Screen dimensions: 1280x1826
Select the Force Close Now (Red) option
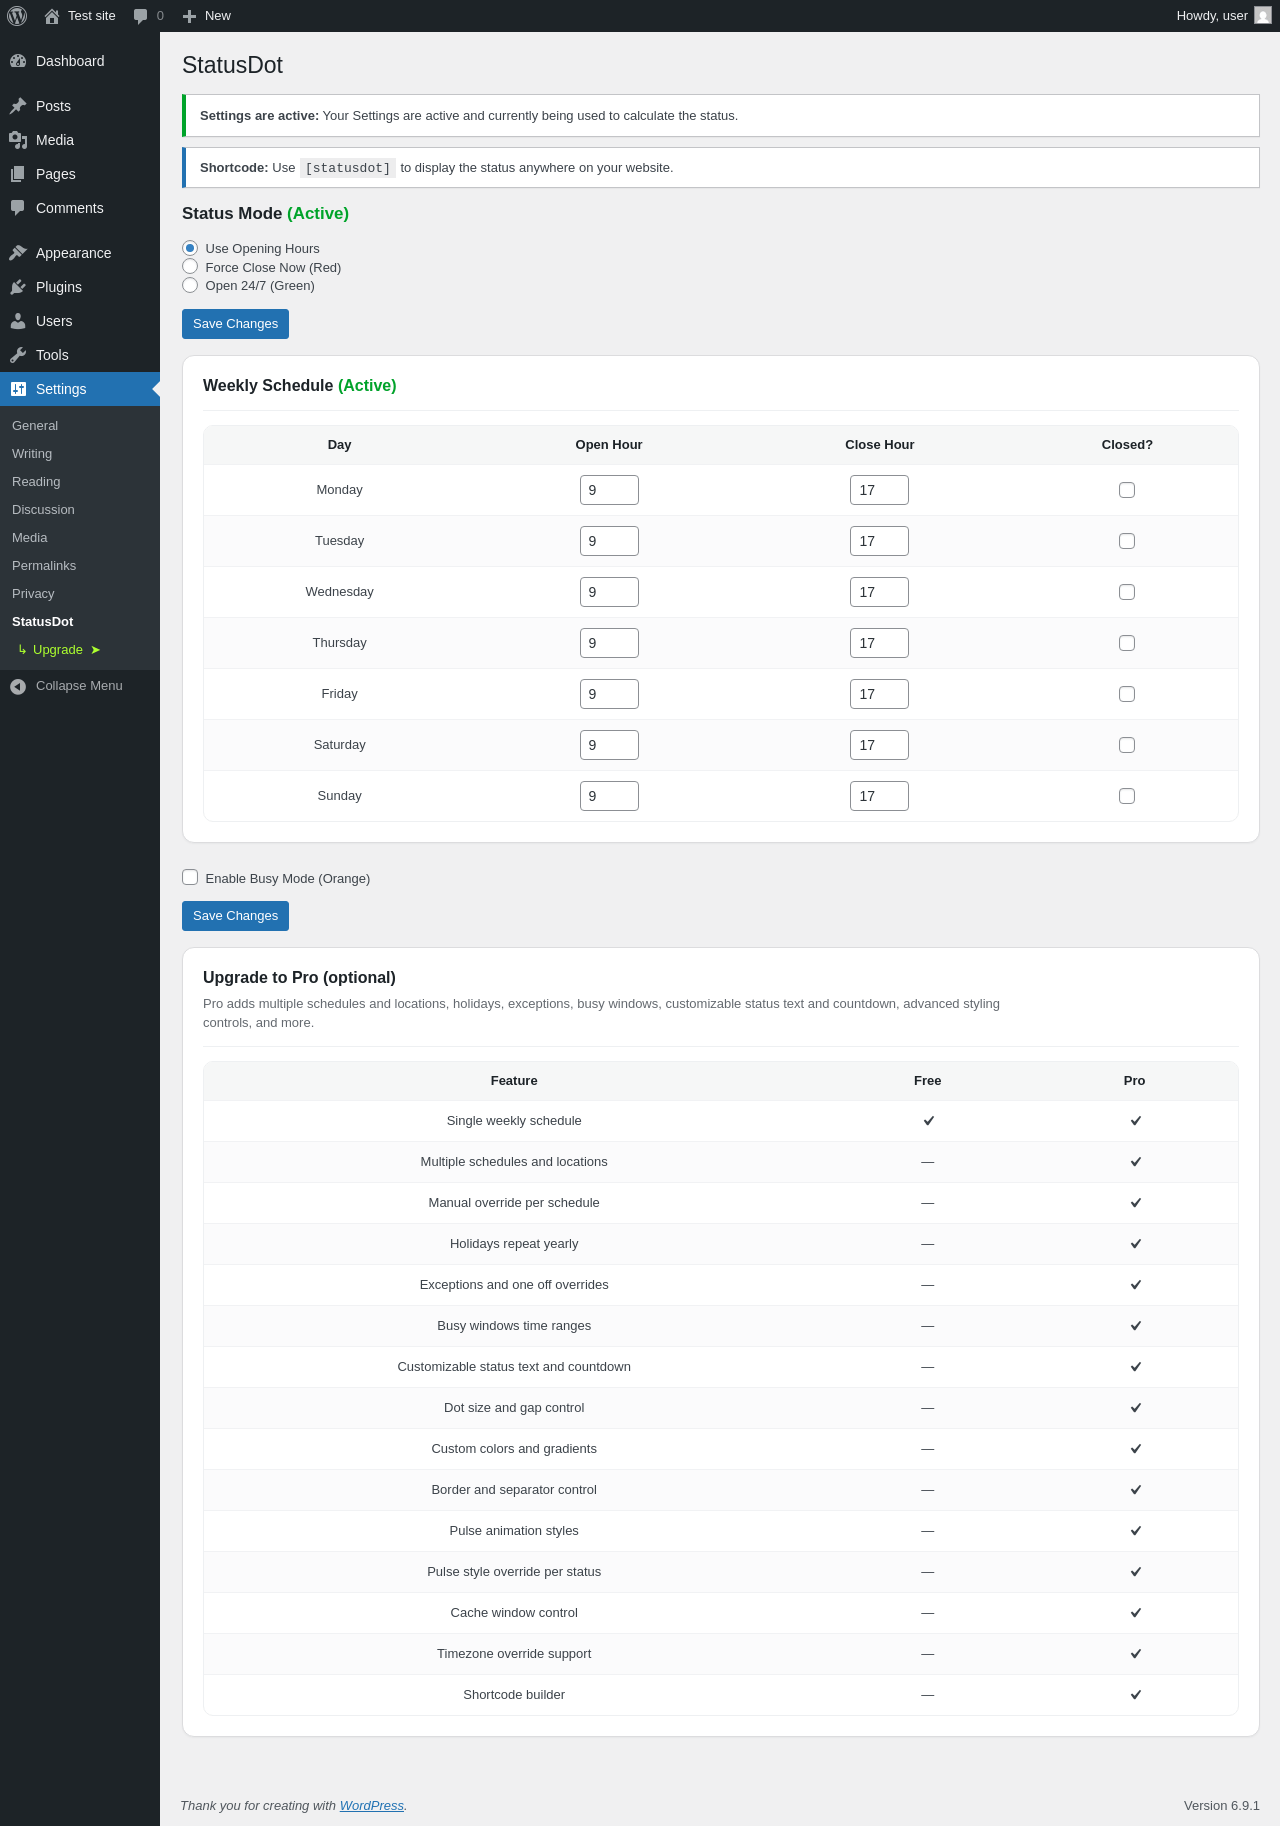pos(190,267)
